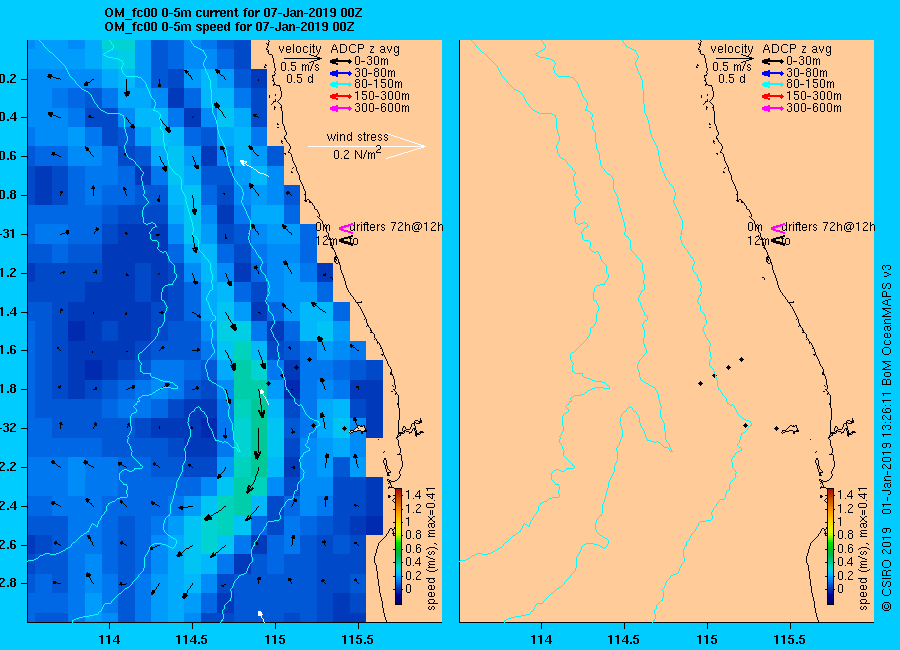Screen dimensions: 900x650
Task: Click the white wind stress arrow
Action: coord(367,146)
